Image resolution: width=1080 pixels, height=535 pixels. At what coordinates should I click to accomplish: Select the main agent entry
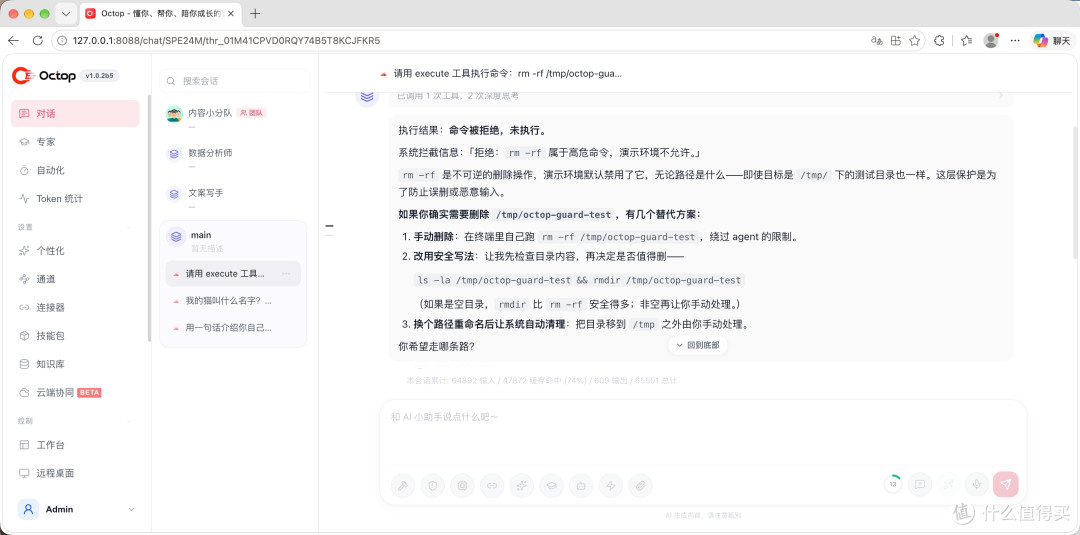coord(233,240)
